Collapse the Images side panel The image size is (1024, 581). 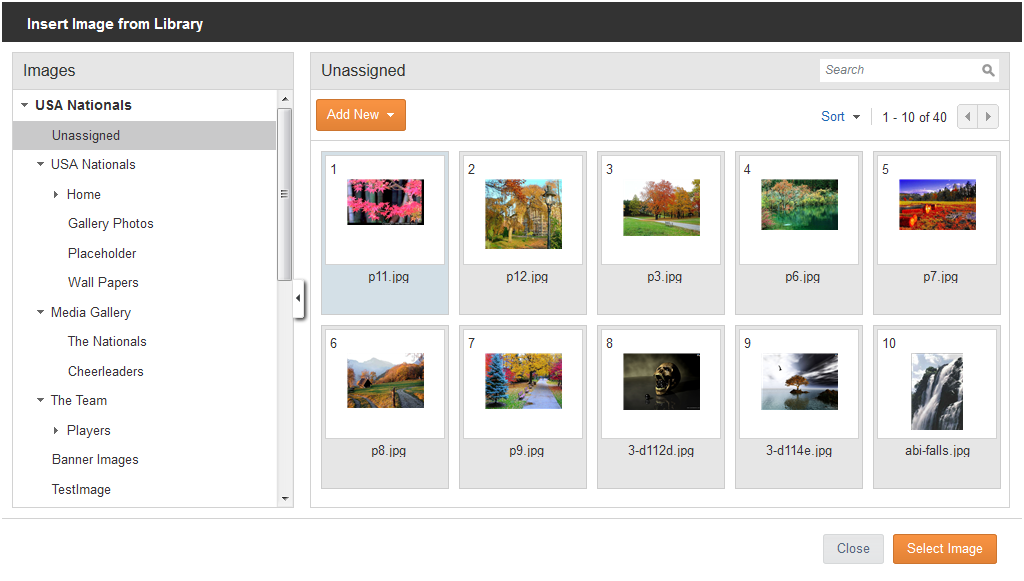(x=298, y=298)
